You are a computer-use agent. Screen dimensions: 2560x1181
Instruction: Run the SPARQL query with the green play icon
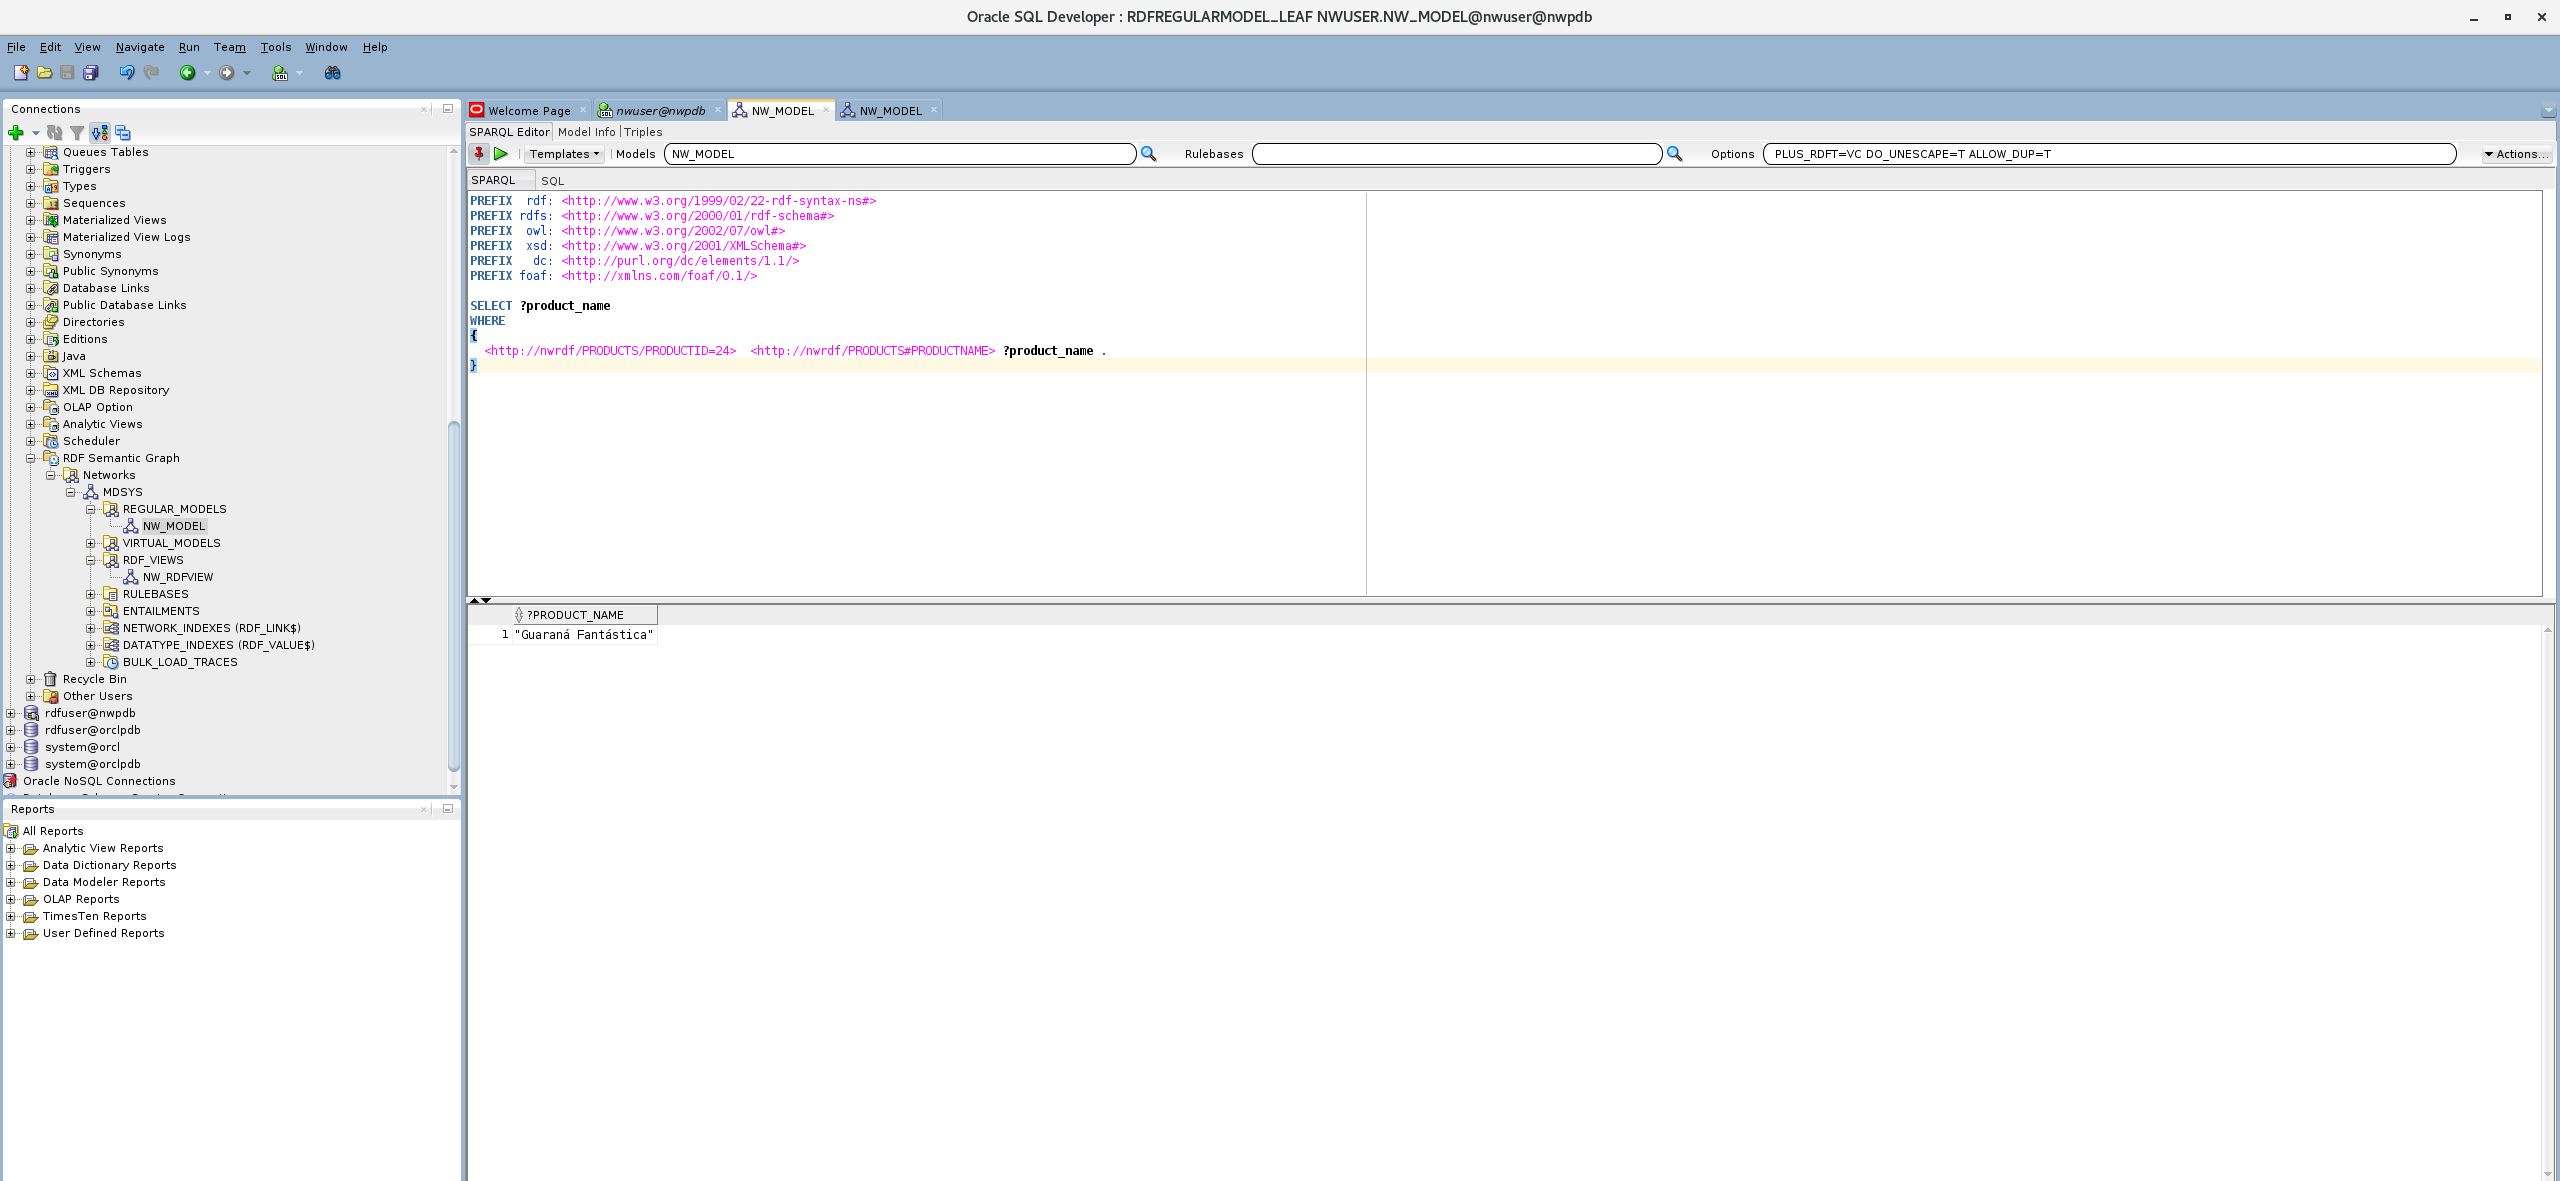pos(501,154)
